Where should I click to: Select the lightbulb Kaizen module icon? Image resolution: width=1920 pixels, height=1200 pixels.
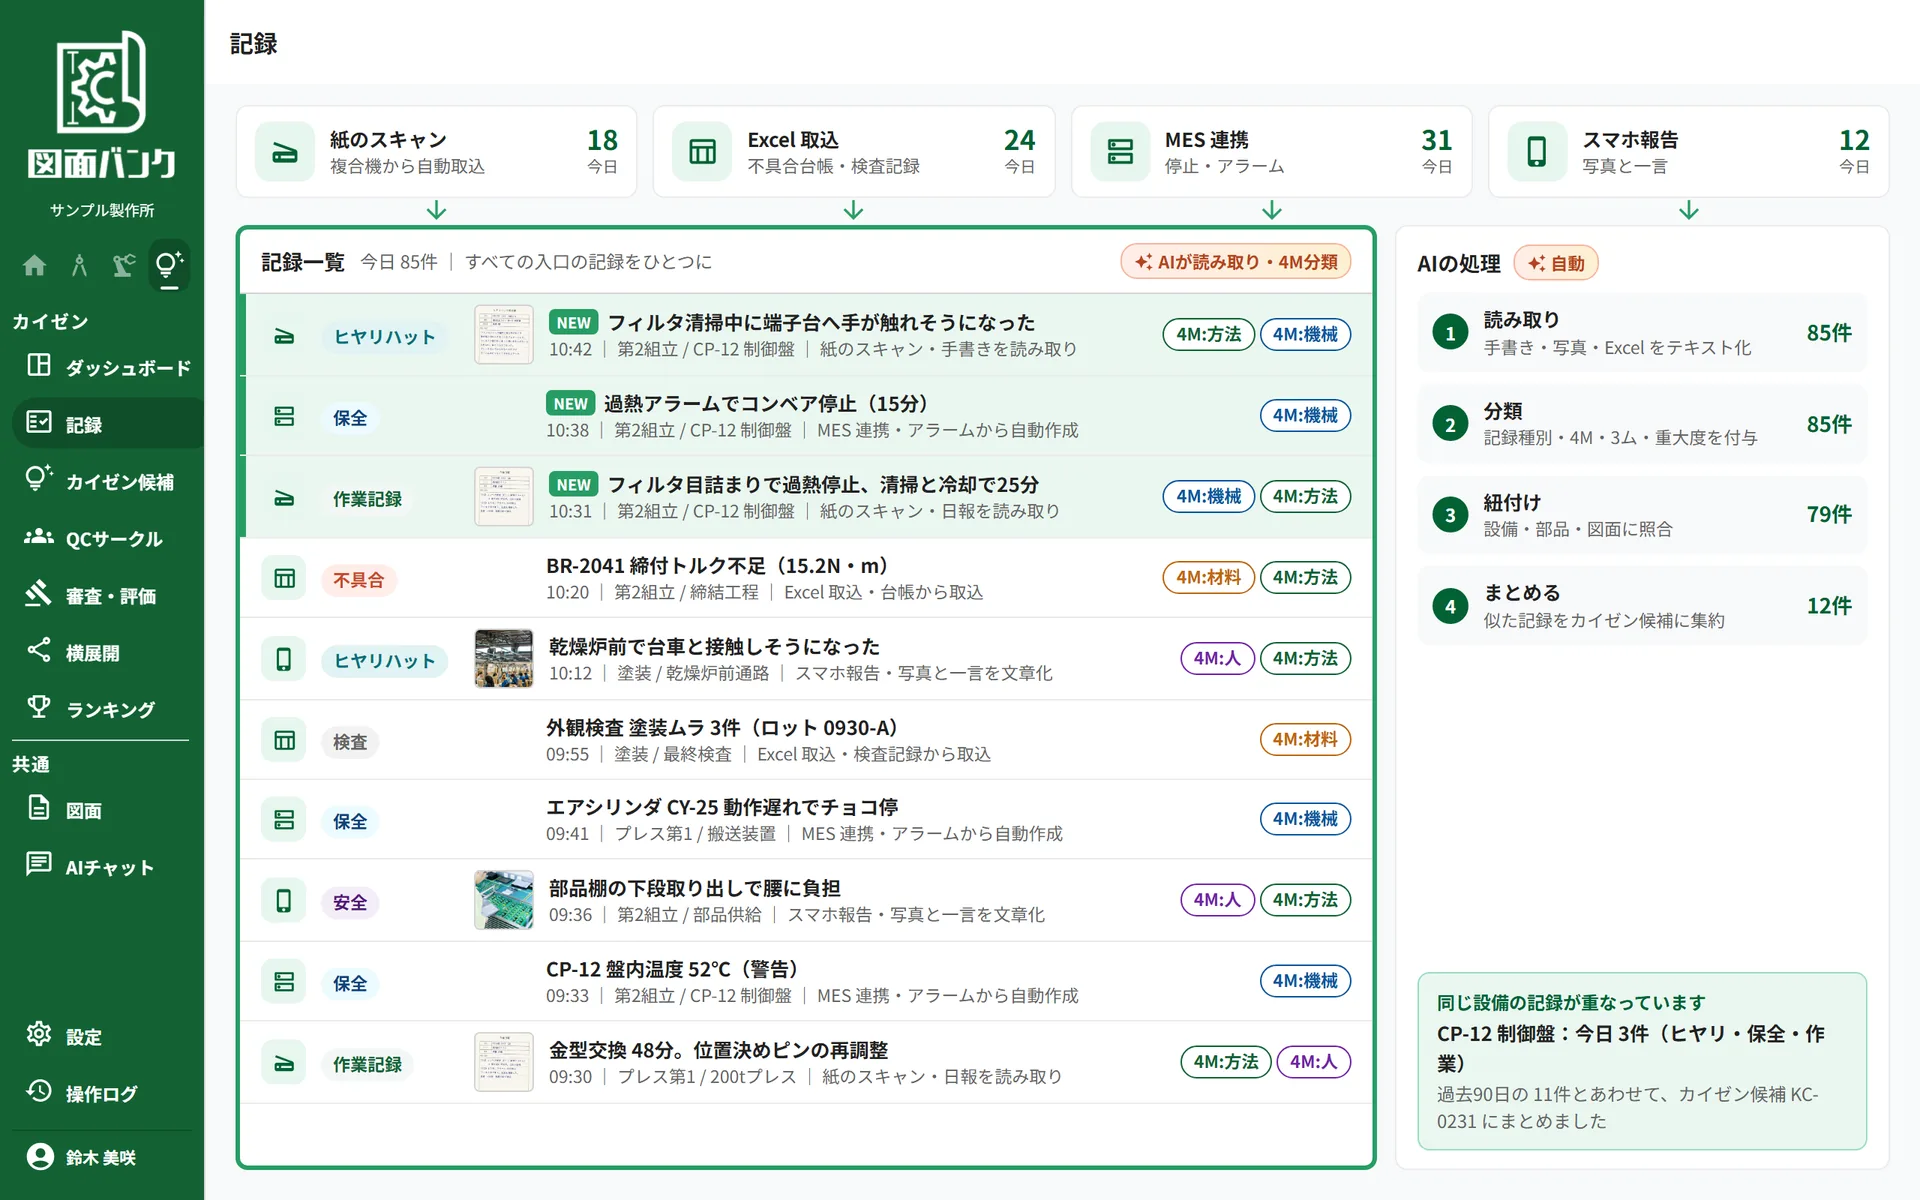[169, 265]
